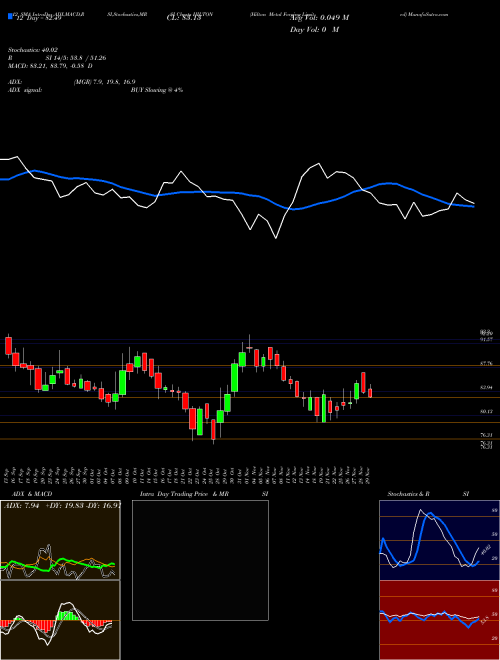Image resolution: width=500 pixels, height=660 pixels.
Task: Click the 'Day Vol: 0 M' readout
Action: click(314, 30)
